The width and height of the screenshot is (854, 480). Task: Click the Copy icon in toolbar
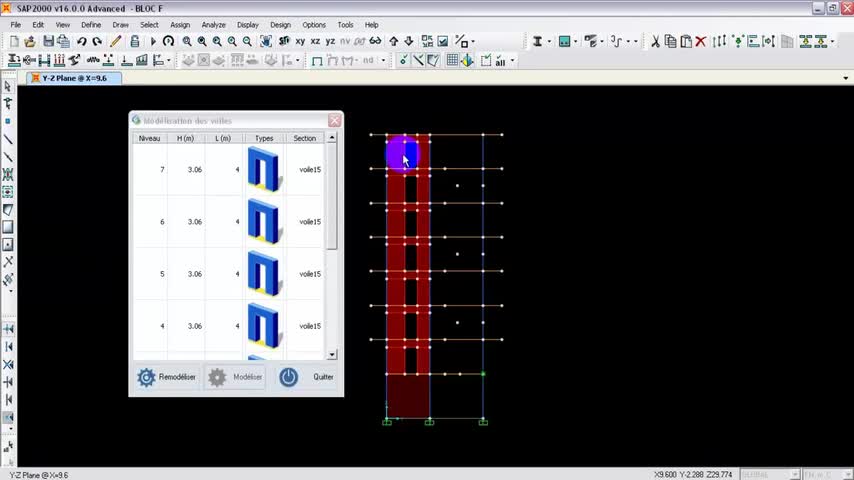(670, 41)
